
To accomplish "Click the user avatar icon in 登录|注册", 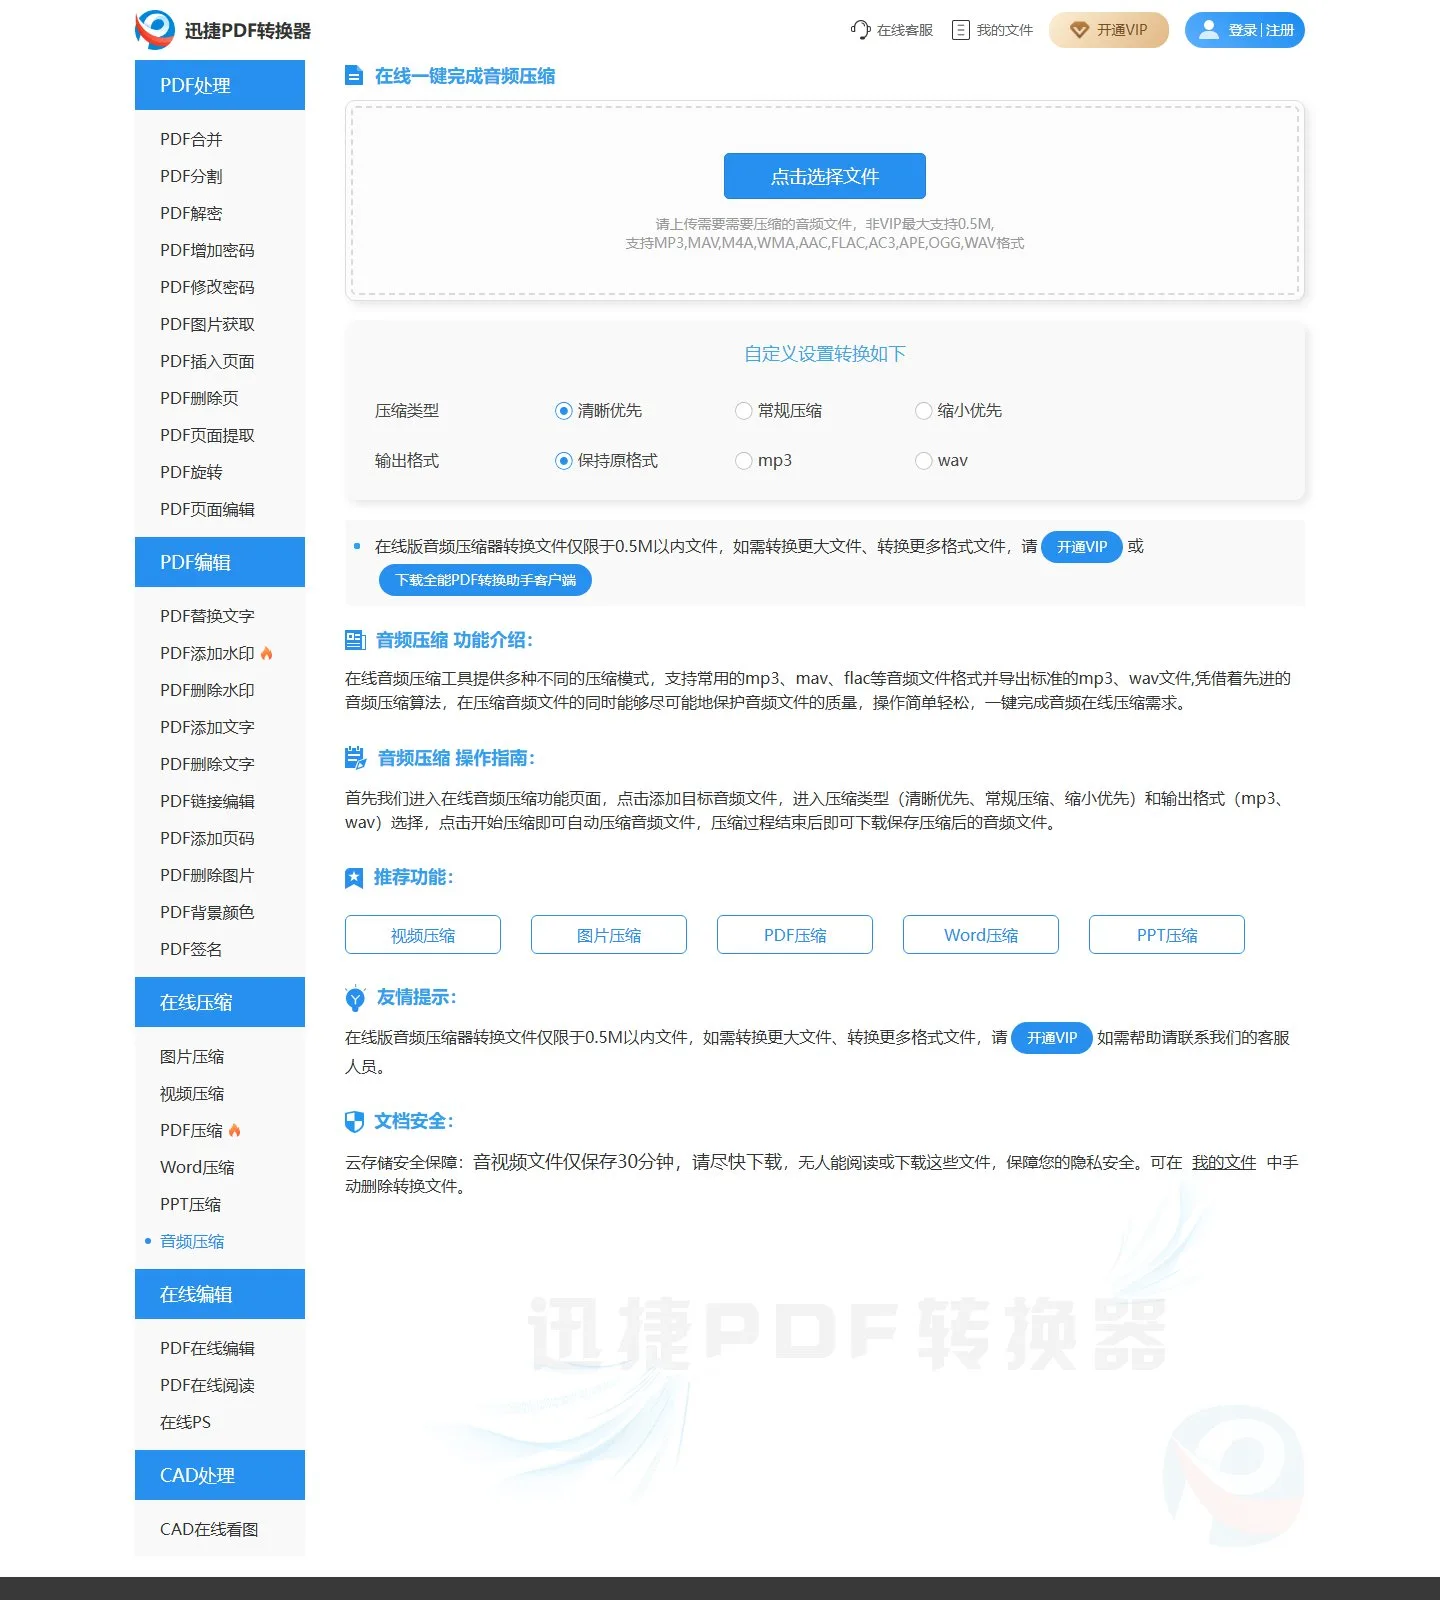I will click(x=1209, y=30).
